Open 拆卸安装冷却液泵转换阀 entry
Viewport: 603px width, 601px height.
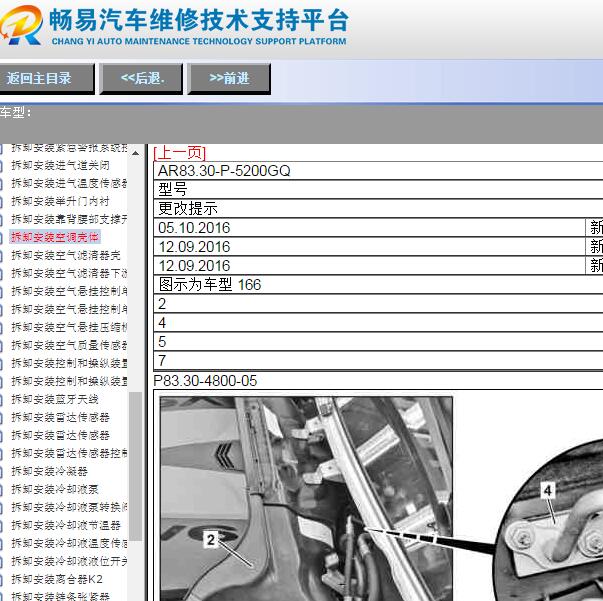[69, 507]
